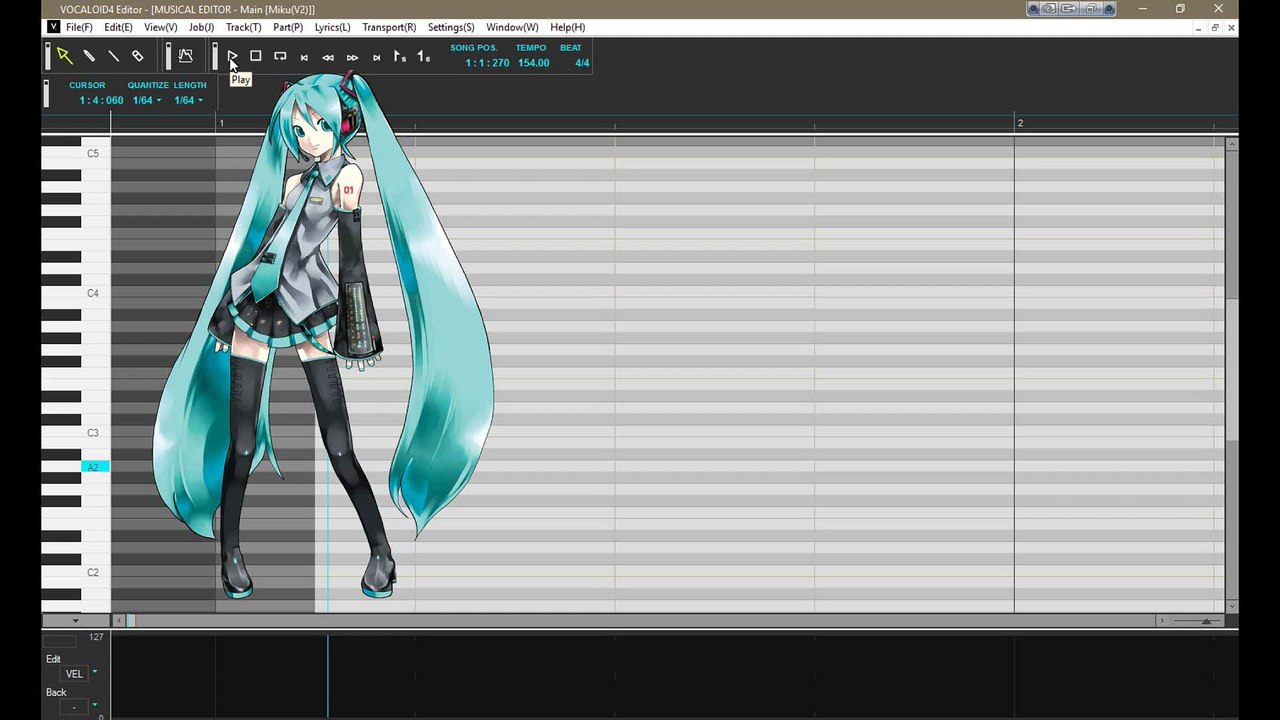Expand the dropdown arrow below the piano keyboard
Image resolution: width=1280 pixels, height=720 pixels.
[x=75, y=621]
